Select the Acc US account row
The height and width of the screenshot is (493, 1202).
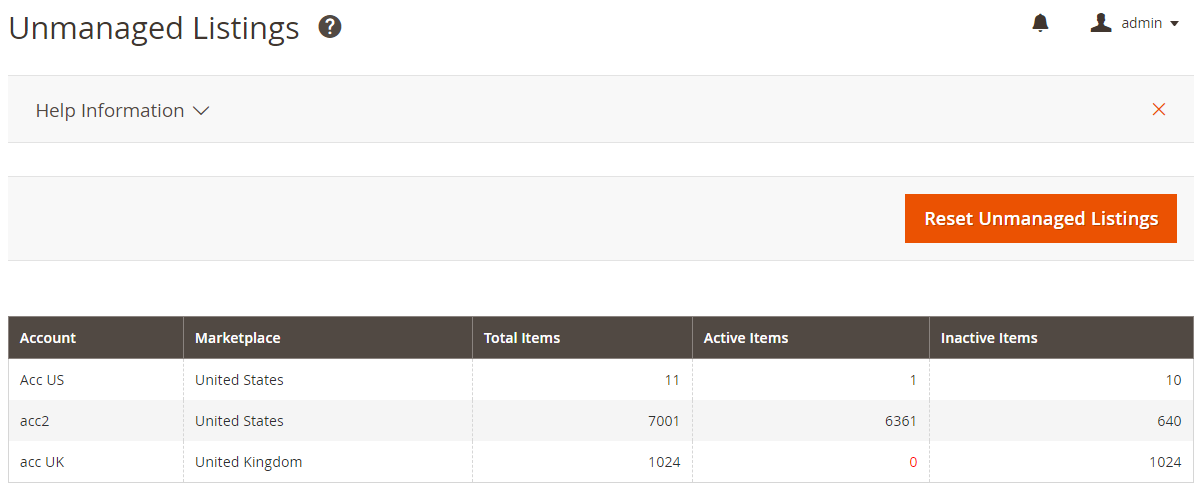pyautogui.click(x=42, y=380)
